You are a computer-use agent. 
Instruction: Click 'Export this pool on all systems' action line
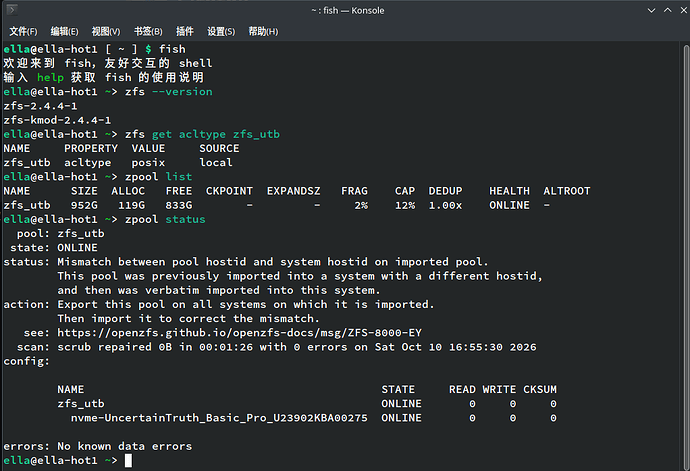(x=246, y=305)
